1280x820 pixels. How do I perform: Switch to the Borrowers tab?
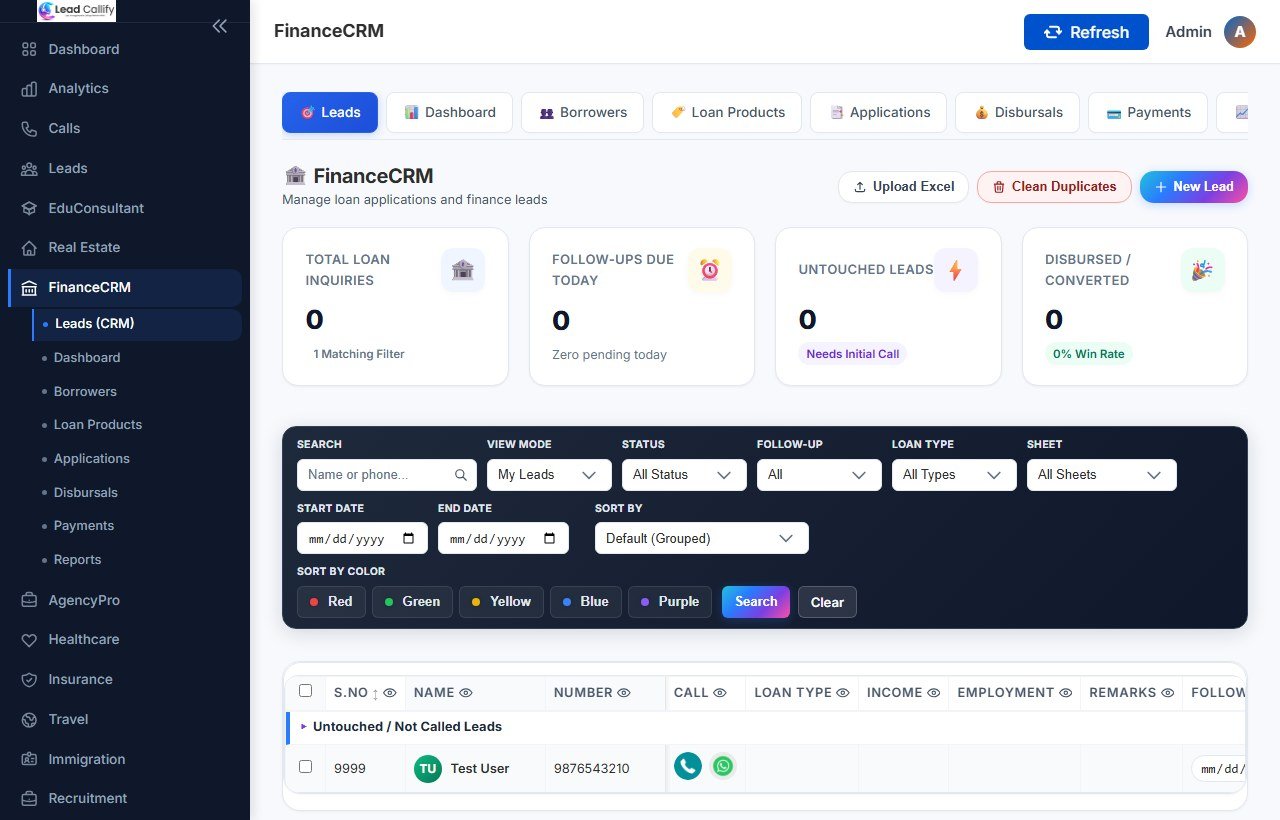tap(583, 113)
